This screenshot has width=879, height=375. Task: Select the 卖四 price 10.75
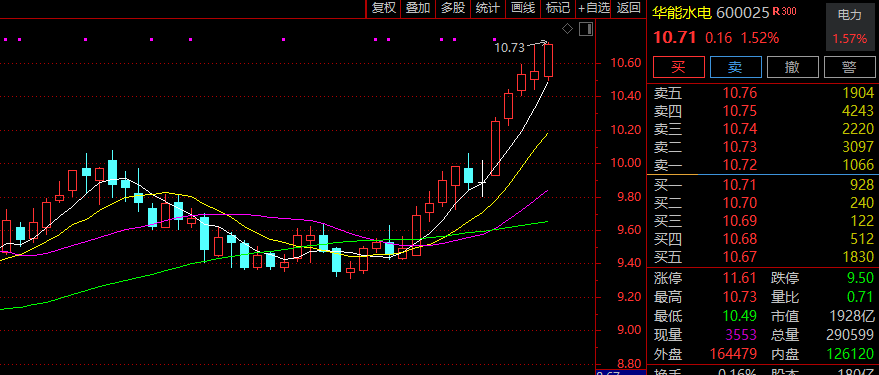tap(739, 111)
